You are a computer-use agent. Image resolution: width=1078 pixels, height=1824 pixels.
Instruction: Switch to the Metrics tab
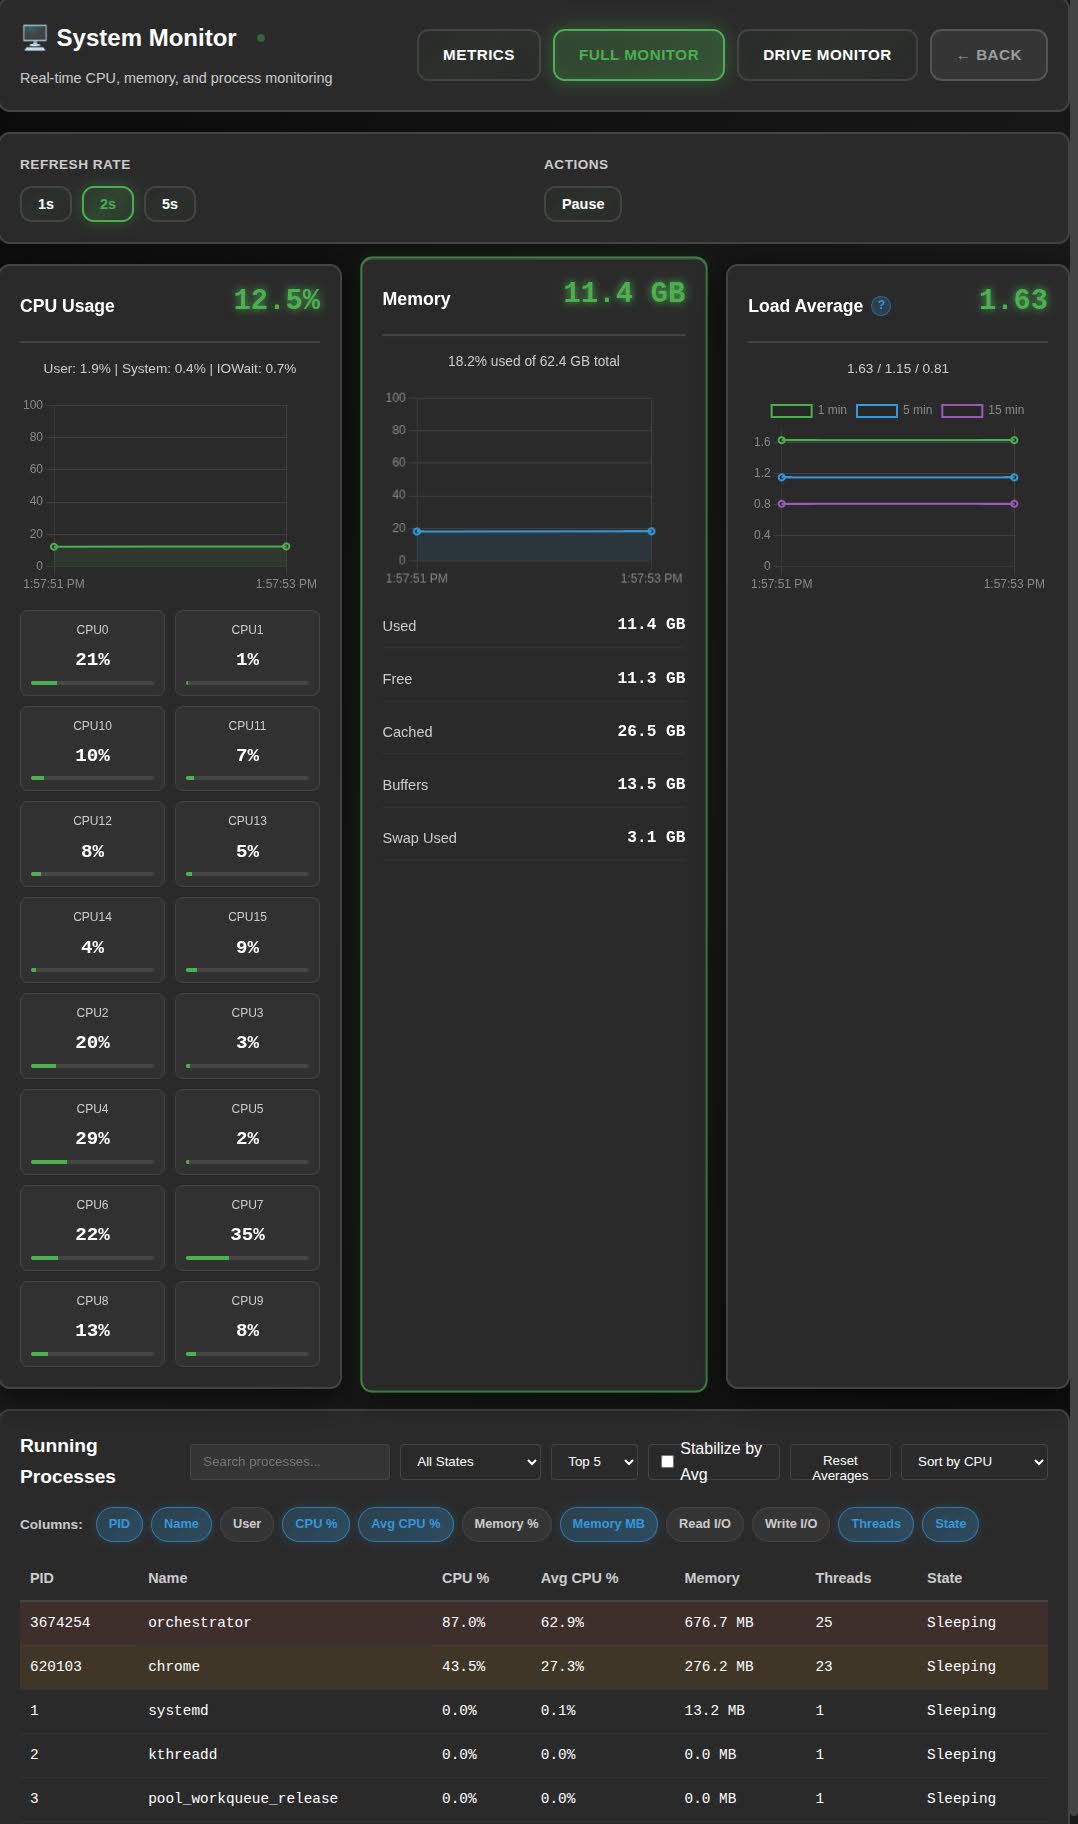click(479, 55)
